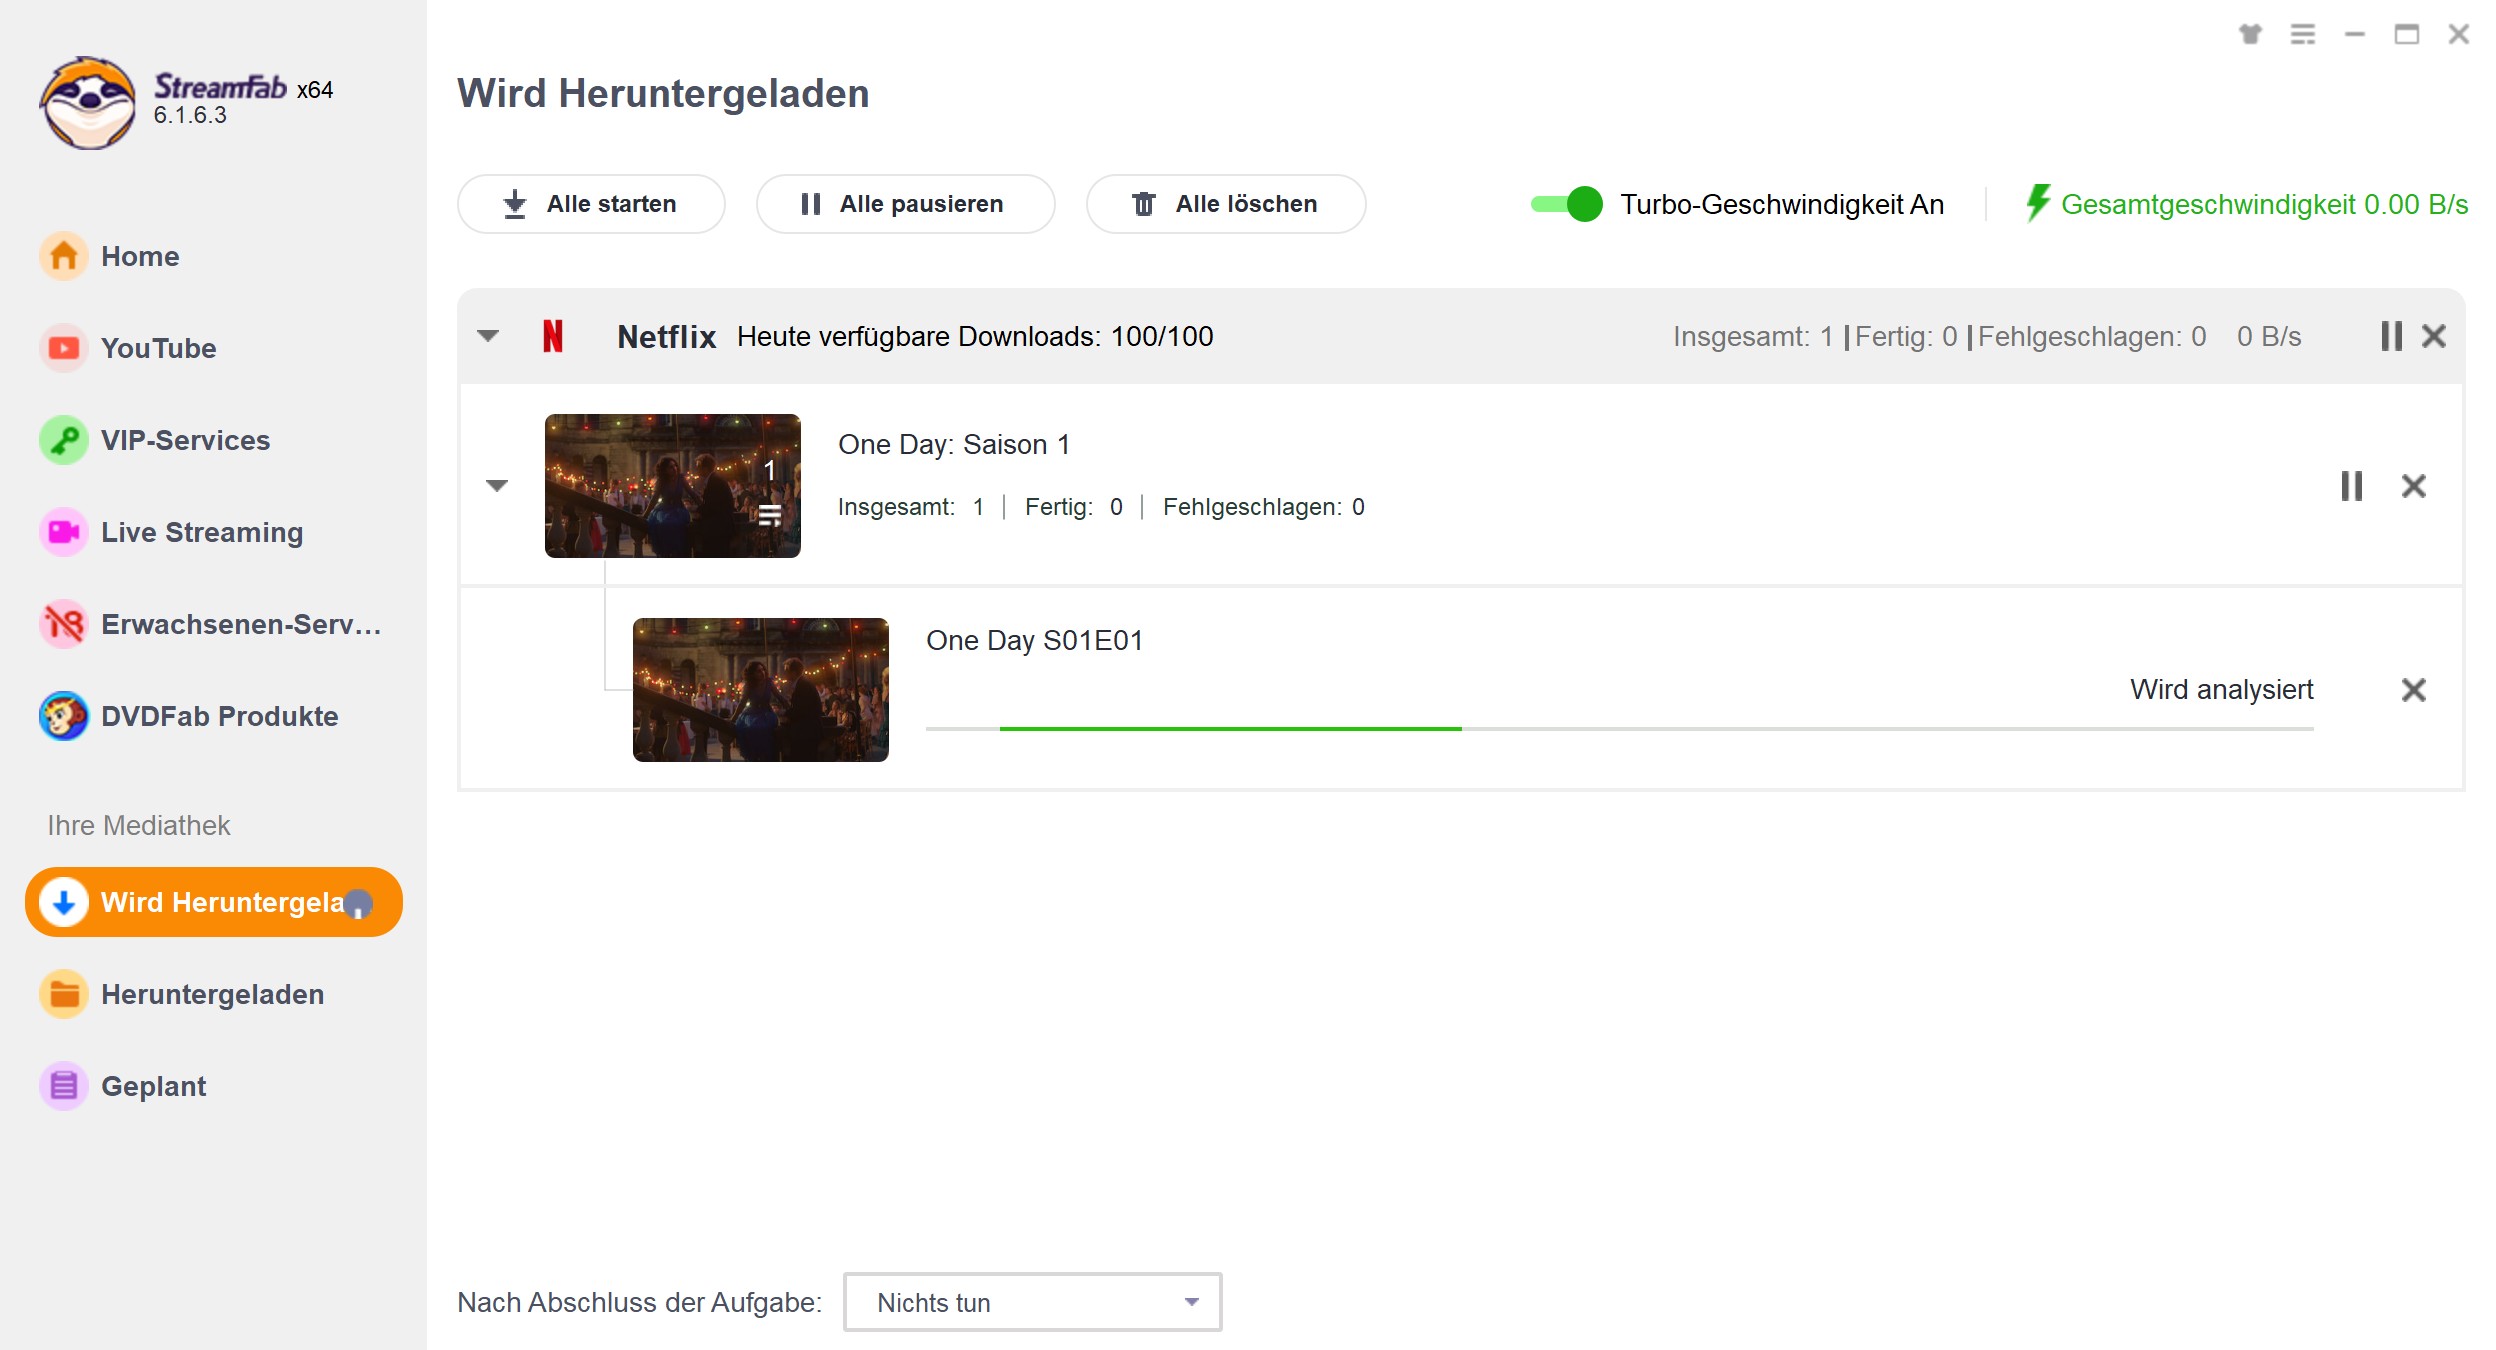Image resolution: width=2496 pixels, height=1350 pixels.
Task: Collapse the One Day Saison 1 group
Action: [x=497, y=485]
